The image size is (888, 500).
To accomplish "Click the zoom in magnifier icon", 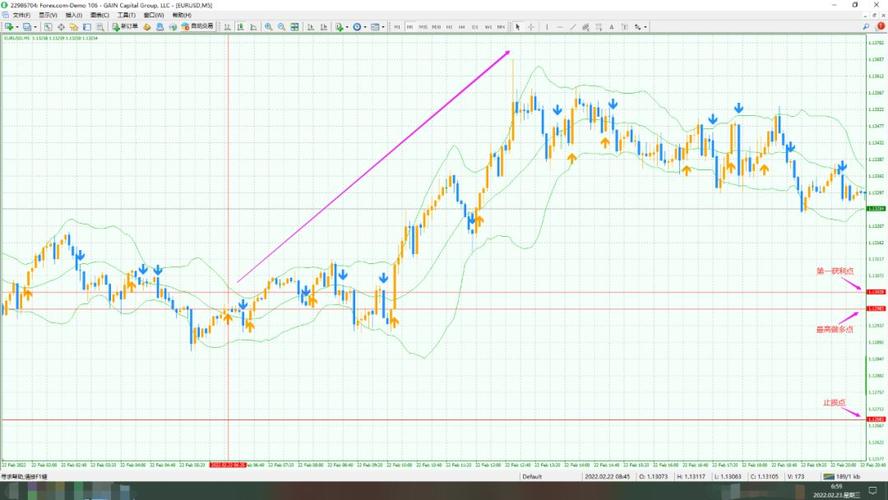I will tap(267, 27).
